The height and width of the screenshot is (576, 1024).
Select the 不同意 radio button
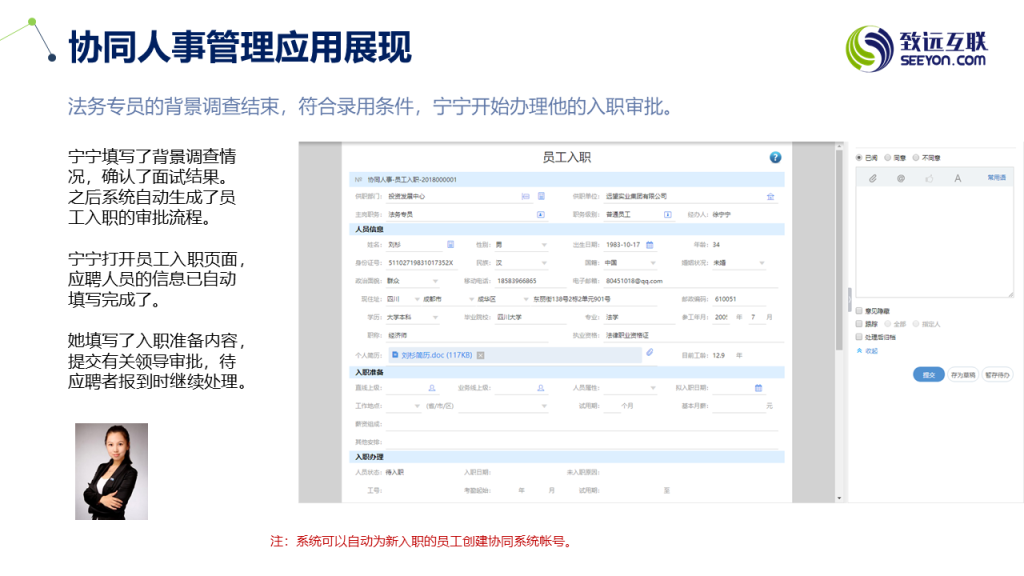click(916, 158)
